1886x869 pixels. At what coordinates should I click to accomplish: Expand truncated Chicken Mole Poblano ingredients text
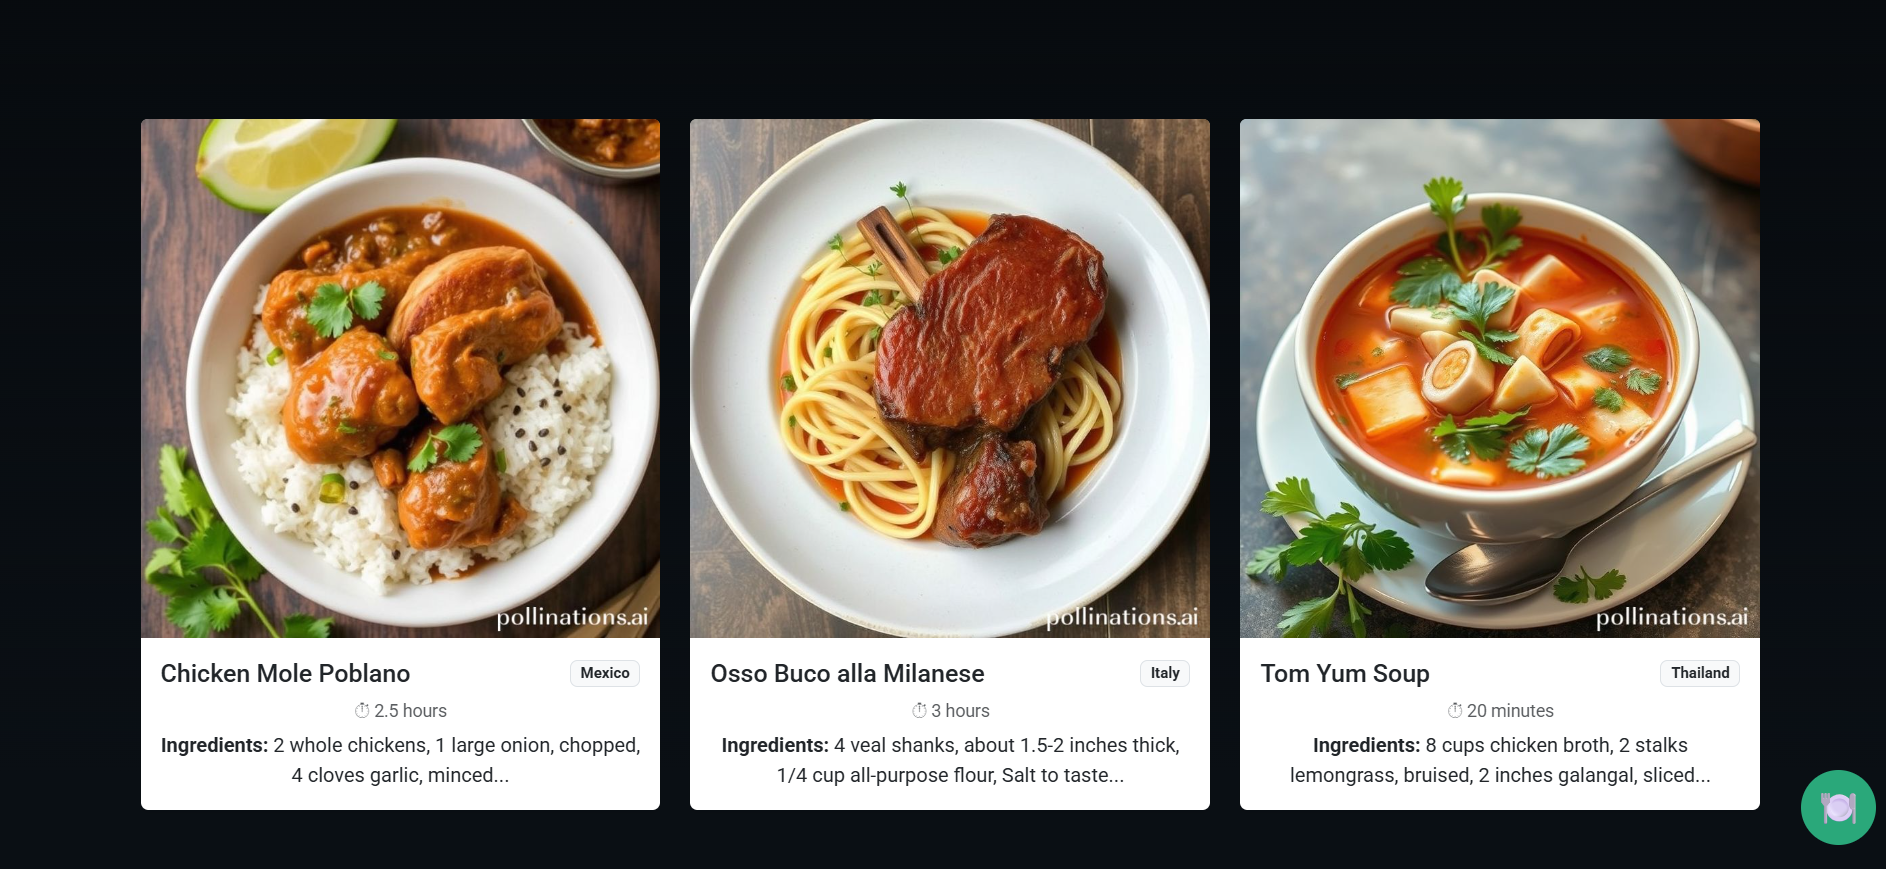[400, 760]
